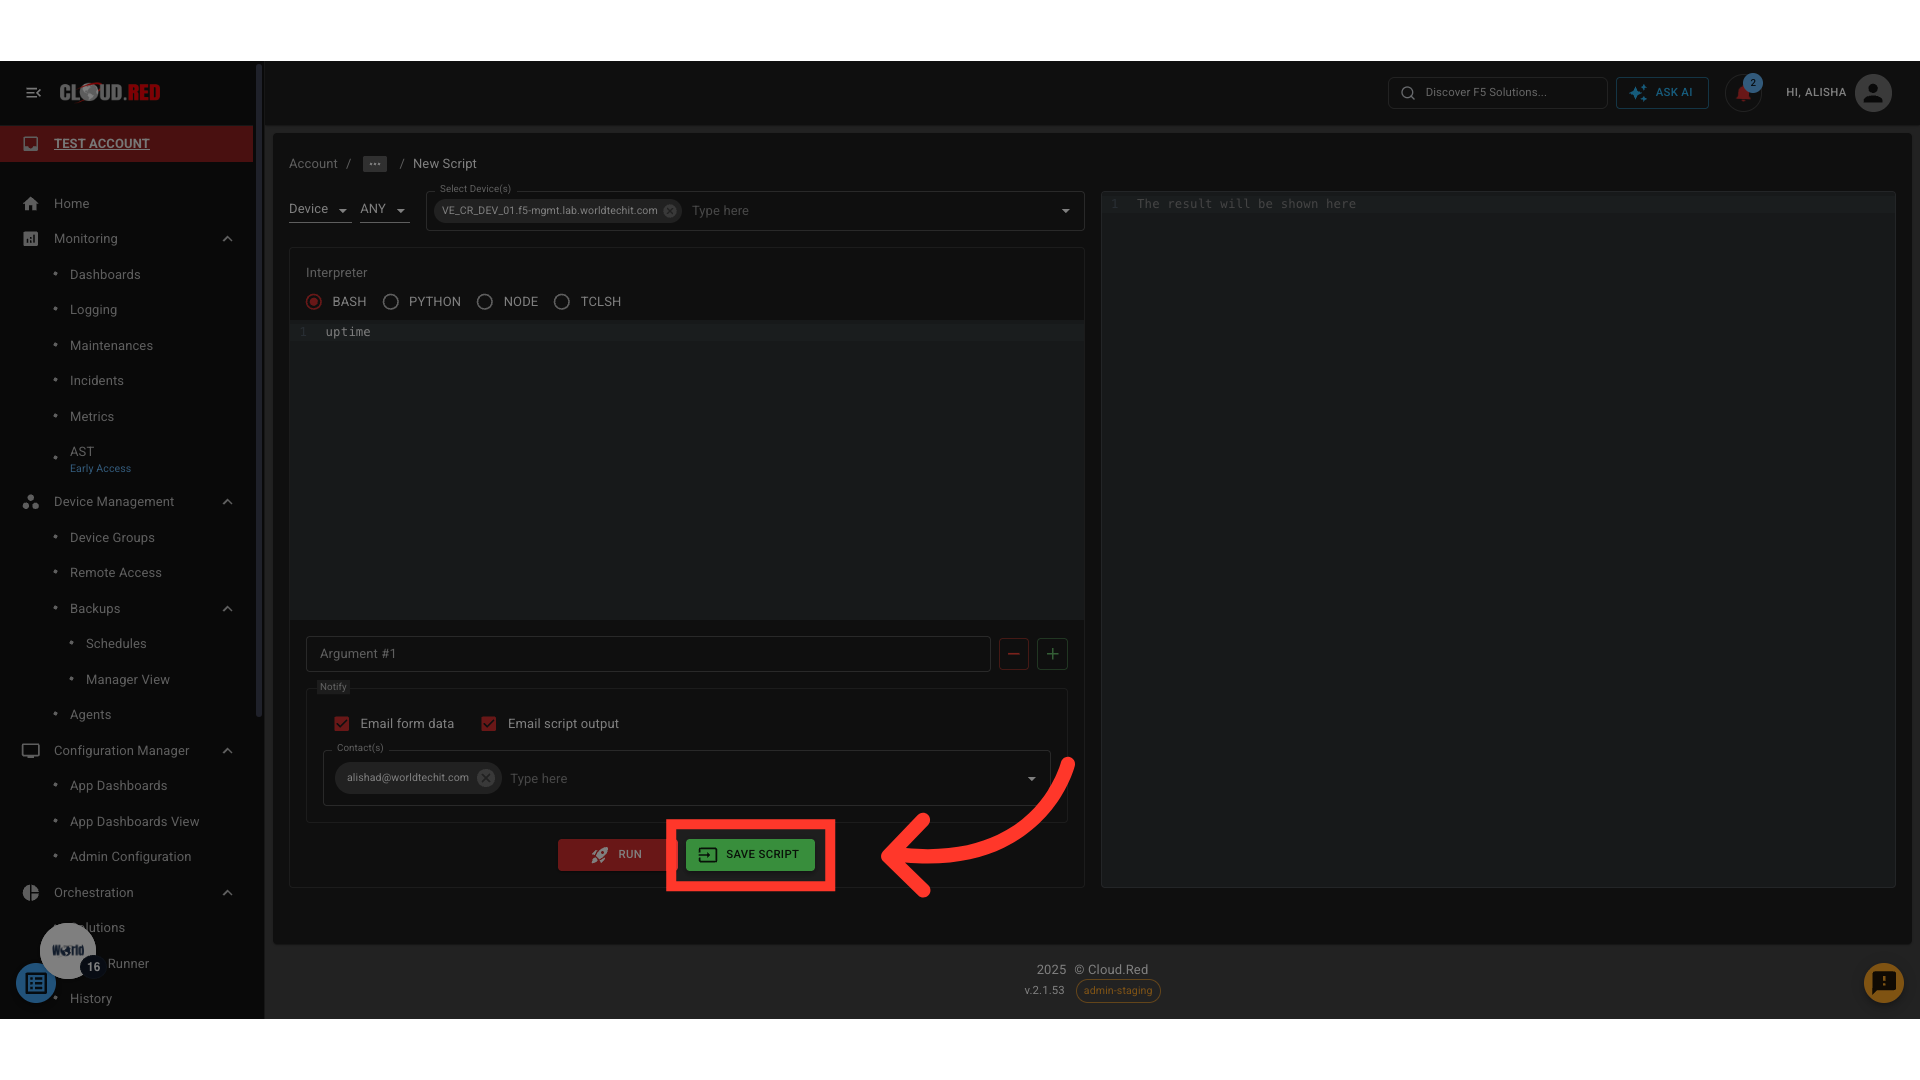The width and height of the screenshot is (1920, 1080).
Task: Select the PYTHON interpreter radio button
Action: 391,302
